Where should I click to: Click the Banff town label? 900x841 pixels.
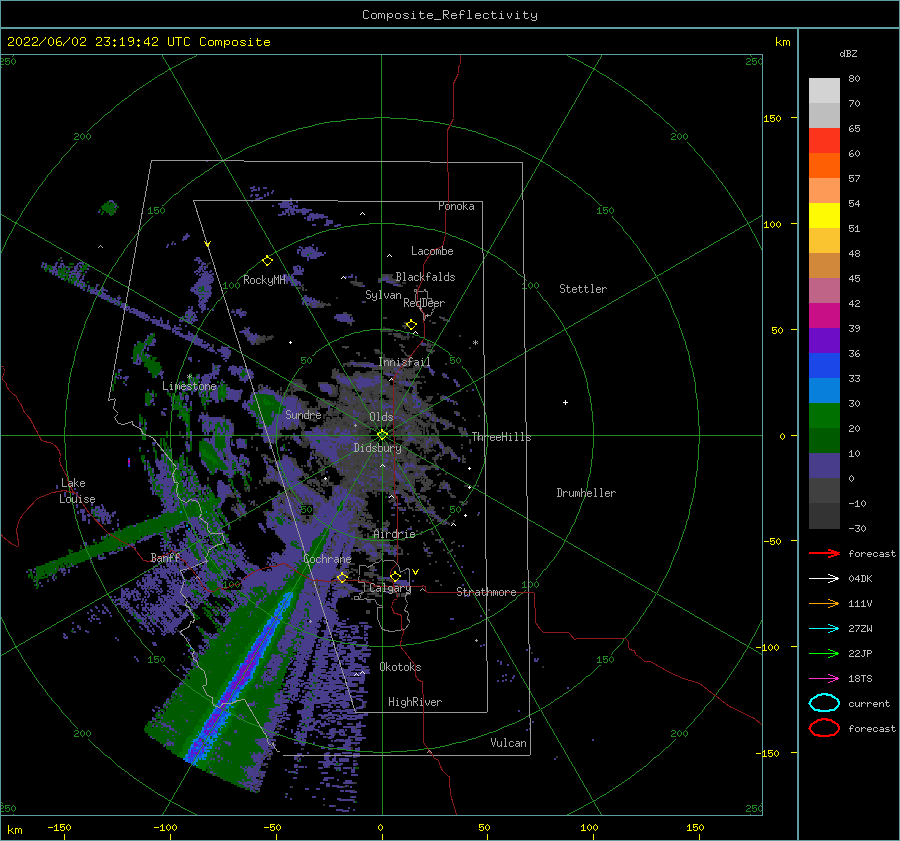point(165,557)
